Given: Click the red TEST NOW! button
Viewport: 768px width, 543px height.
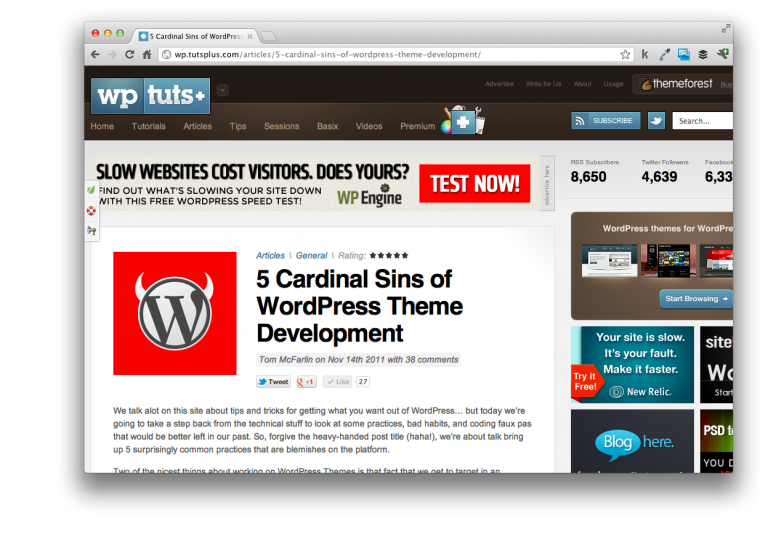Looking at the screenshot, I should tap(475, 184).
